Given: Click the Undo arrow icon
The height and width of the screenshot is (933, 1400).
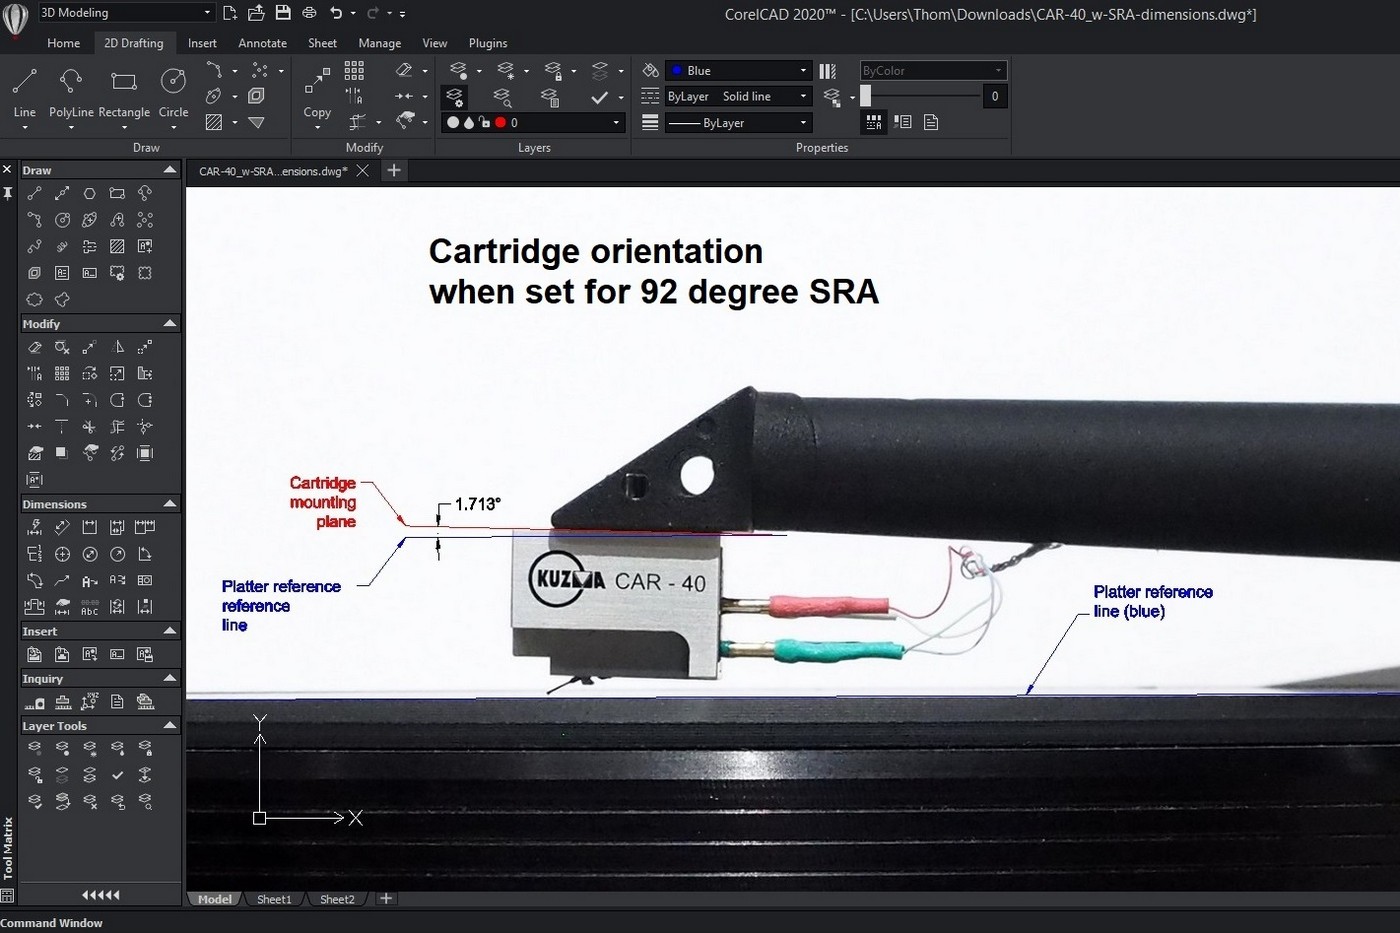Looking at the screenshot, I should [x=336, y=13].
